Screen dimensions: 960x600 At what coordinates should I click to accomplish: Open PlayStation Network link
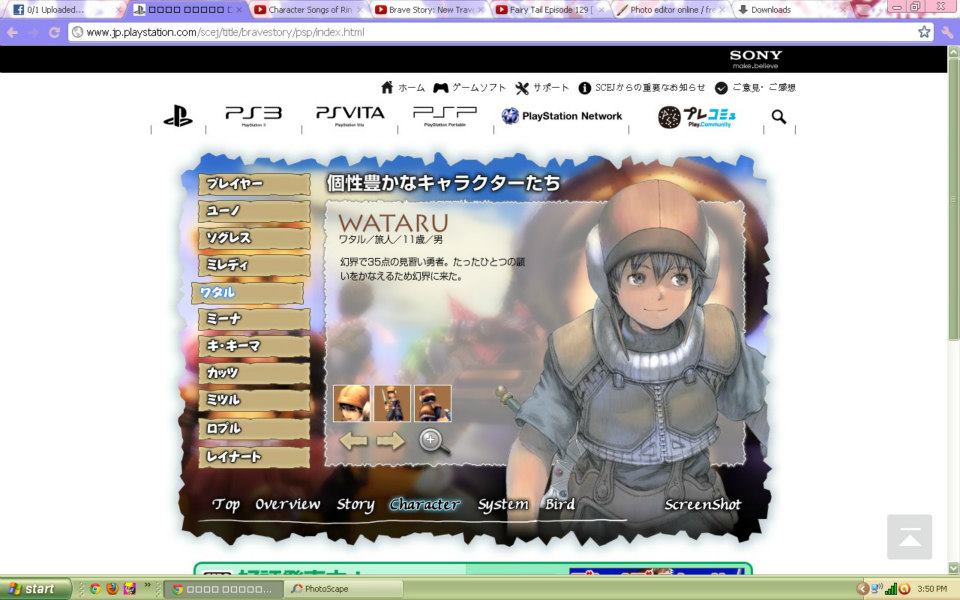(x=561, y=116)
